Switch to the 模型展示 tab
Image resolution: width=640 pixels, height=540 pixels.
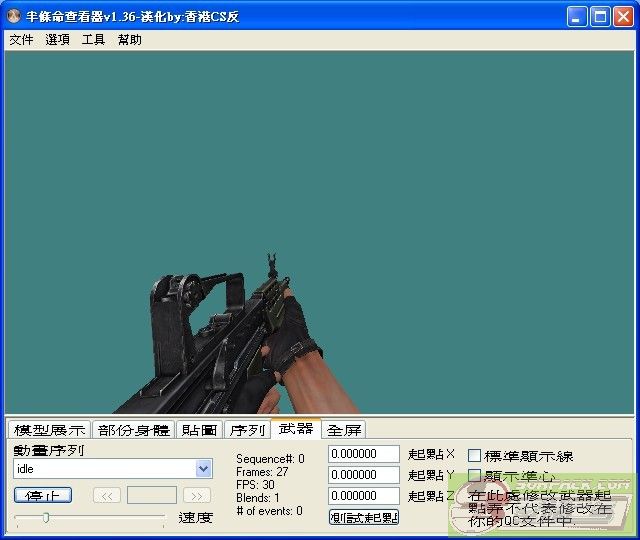coord(49,430)
